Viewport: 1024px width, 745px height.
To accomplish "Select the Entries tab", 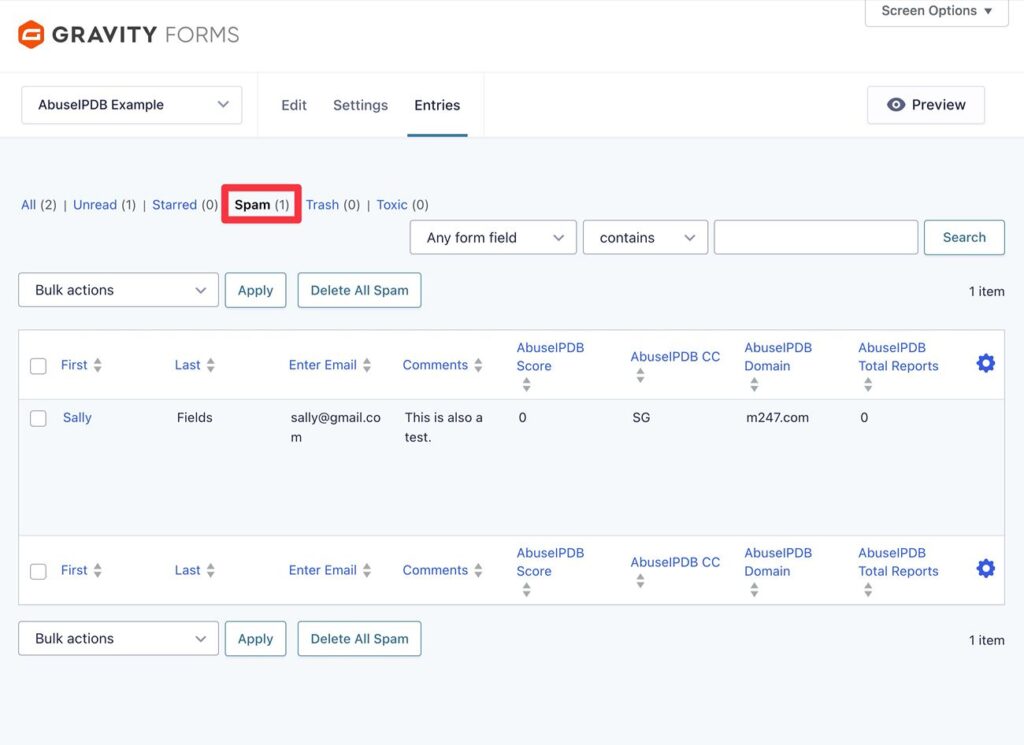I will [437, 105].
